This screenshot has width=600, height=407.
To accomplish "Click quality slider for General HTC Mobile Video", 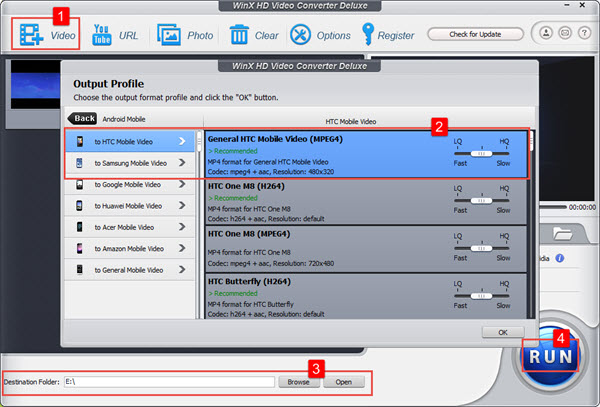I will click(481, 153).
